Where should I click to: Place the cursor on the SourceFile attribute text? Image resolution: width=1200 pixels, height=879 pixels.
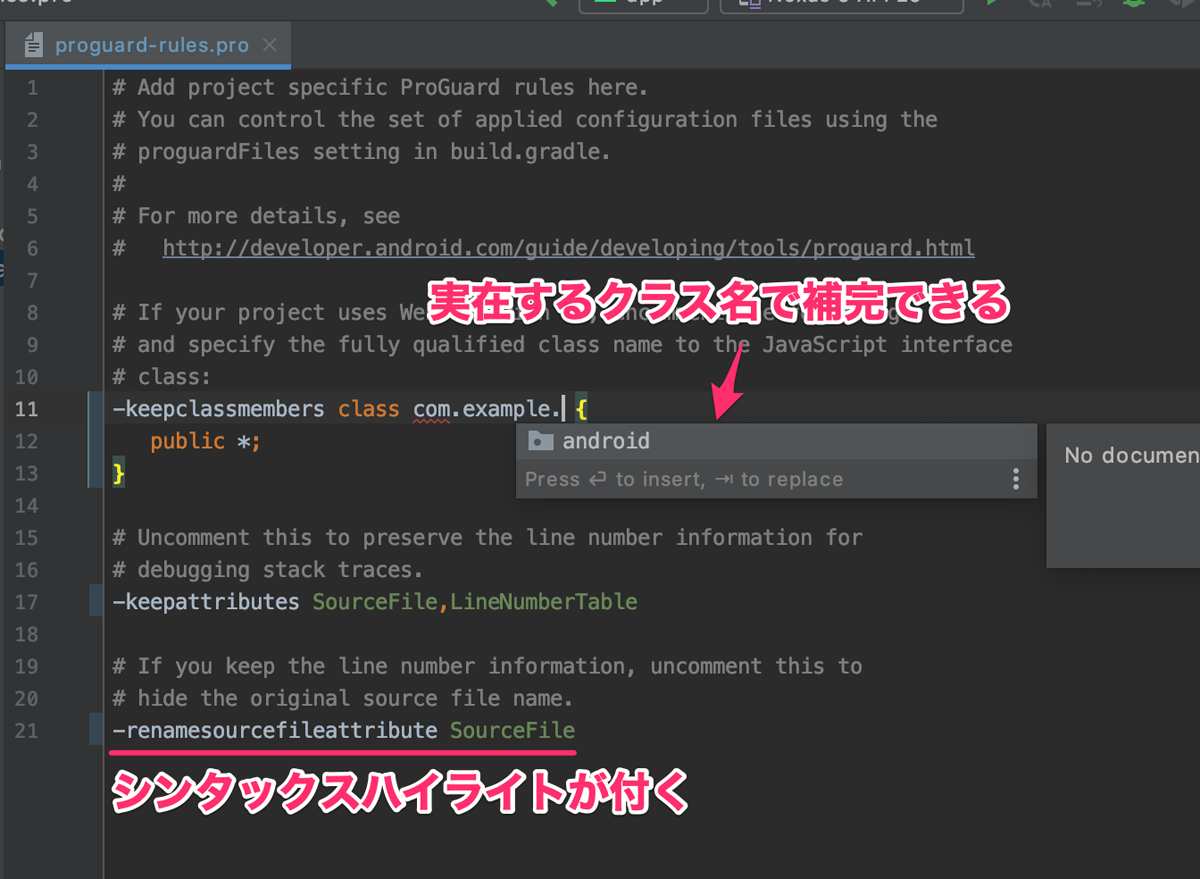[x=512, y=731]
